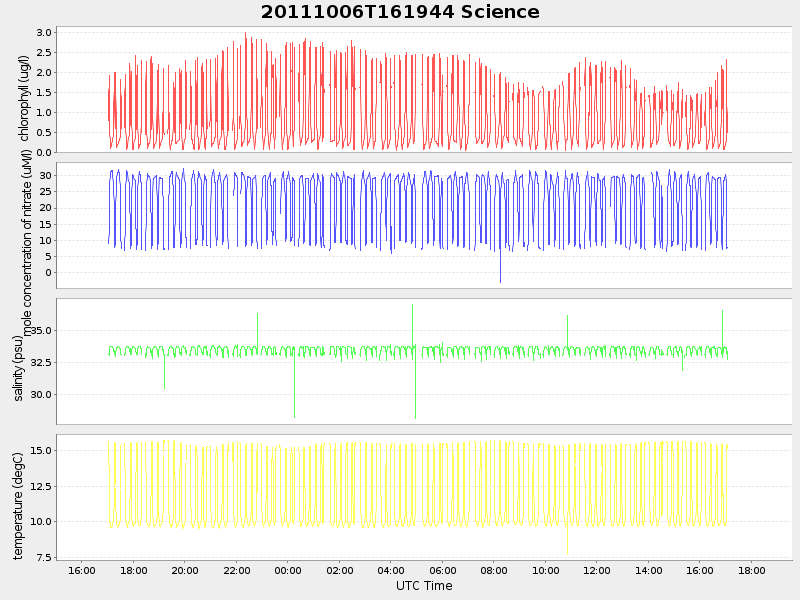Select the 25 tick on nitrate axis
This screenshot has width=800, height=600.
pos(46,192)
